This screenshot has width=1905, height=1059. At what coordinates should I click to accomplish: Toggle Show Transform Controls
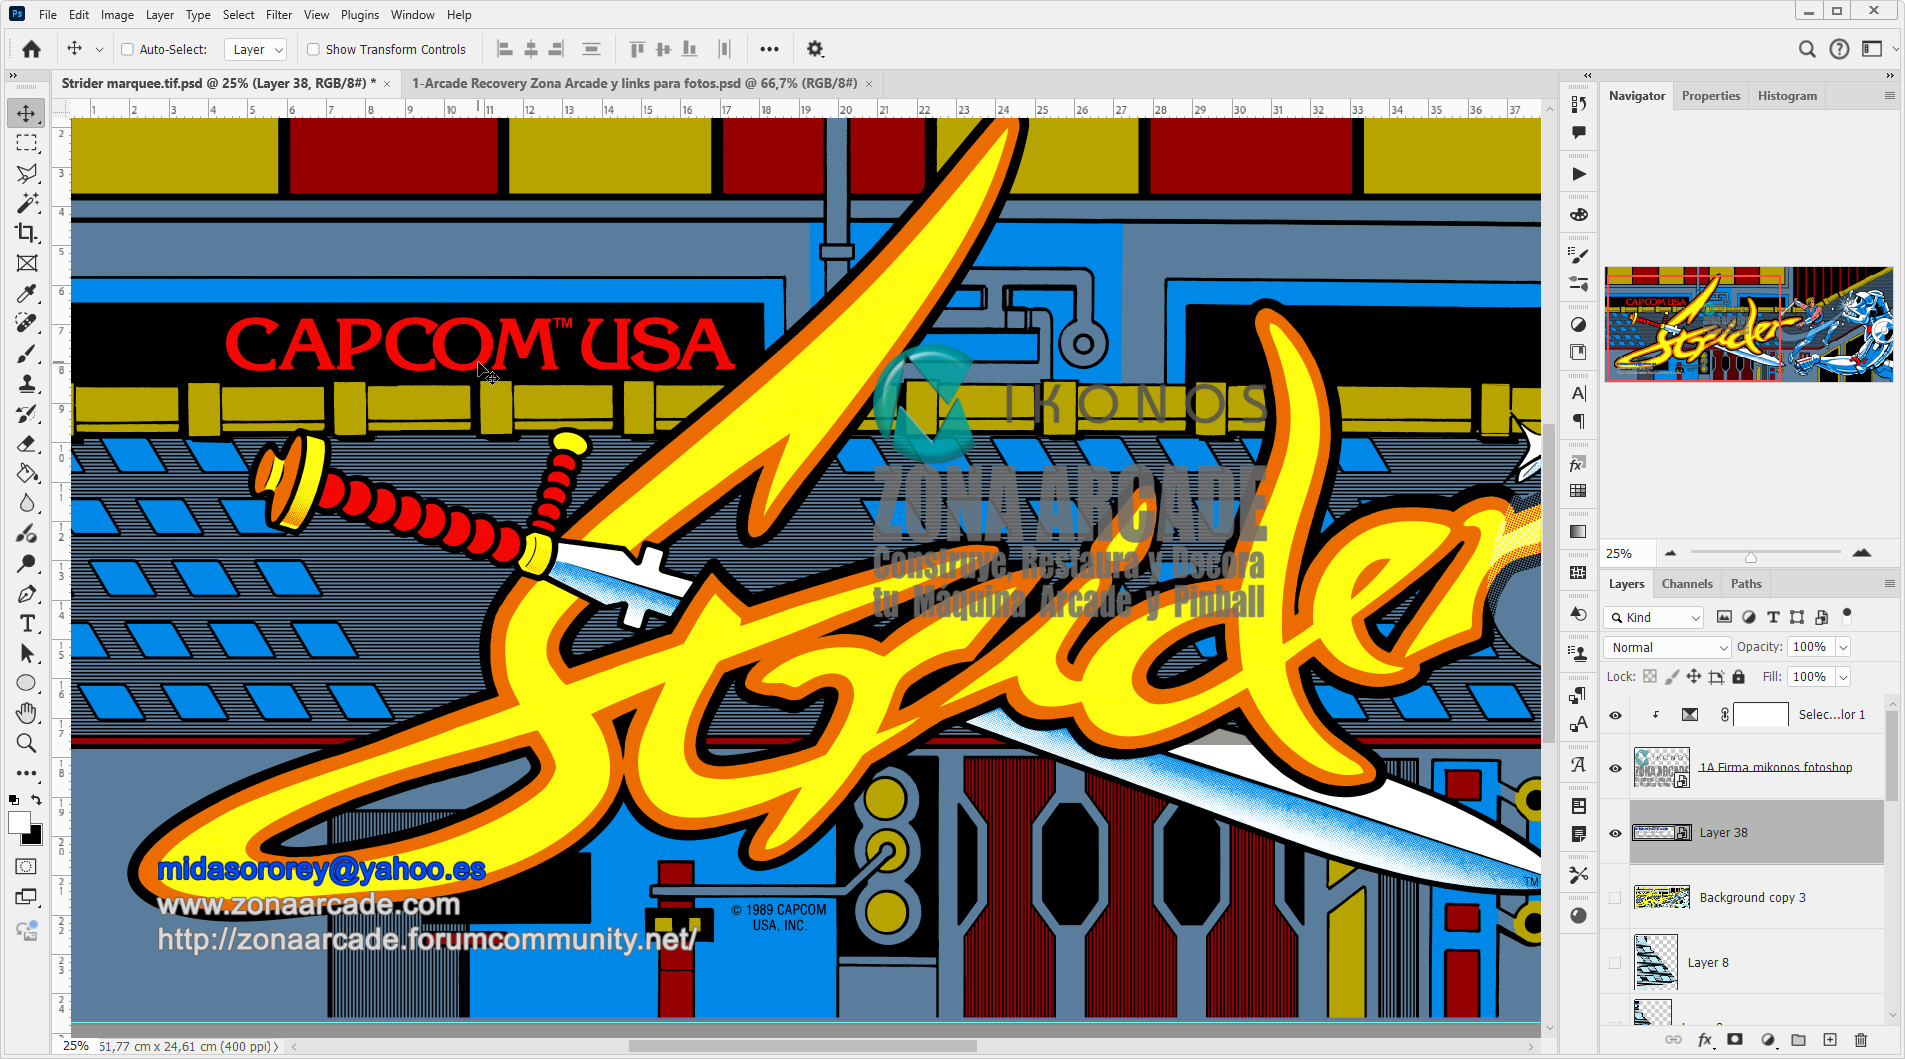[x=314, y=48]
